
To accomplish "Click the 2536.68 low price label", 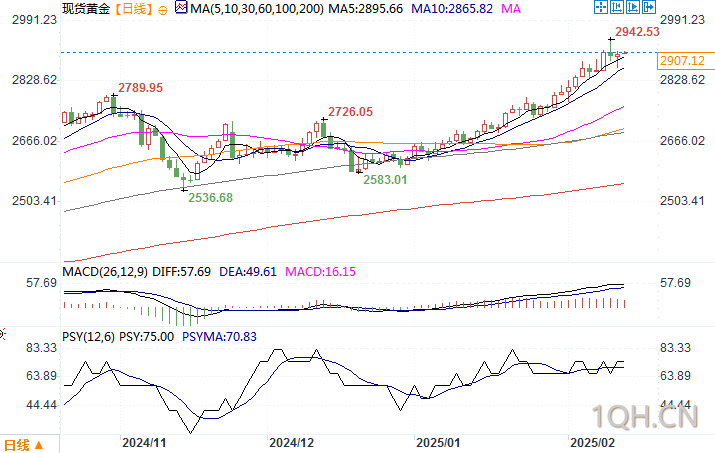I will point(210,198).
